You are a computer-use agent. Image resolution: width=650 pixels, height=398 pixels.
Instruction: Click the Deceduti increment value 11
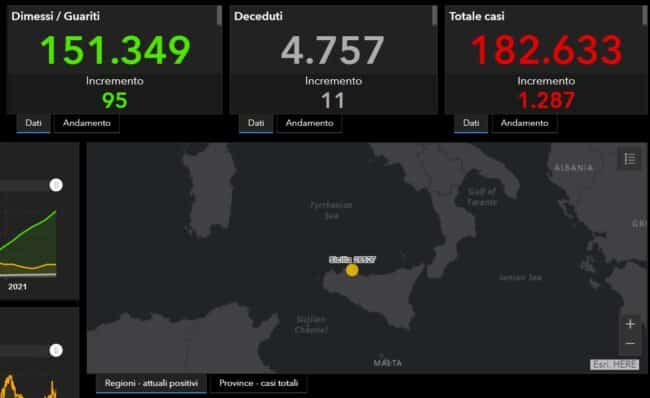coord(333,101)
